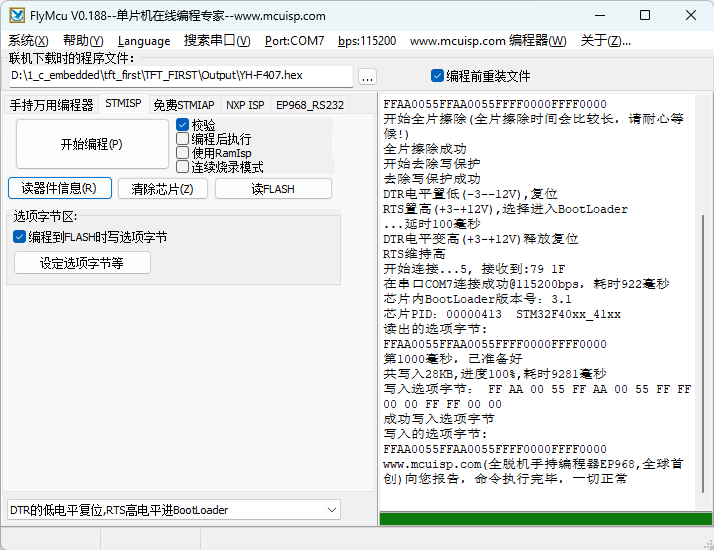Minimize the FlyMcu window
The image size is (714, 550).
coord(600,15)
